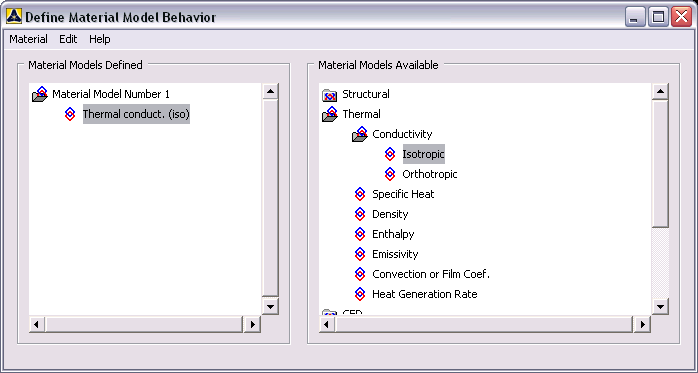
Task: Collapse the Thermal open-folder icon
Action: [330, 114]
